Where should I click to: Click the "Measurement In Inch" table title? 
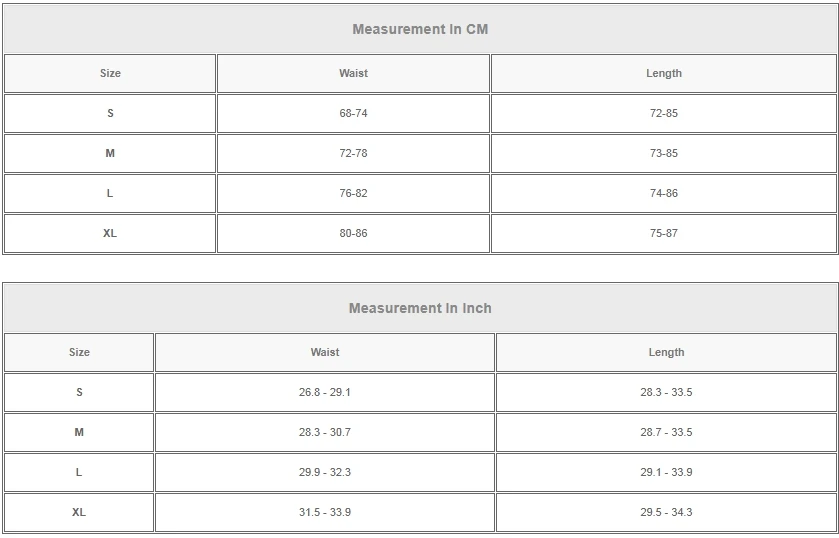(x=420, y=308)
